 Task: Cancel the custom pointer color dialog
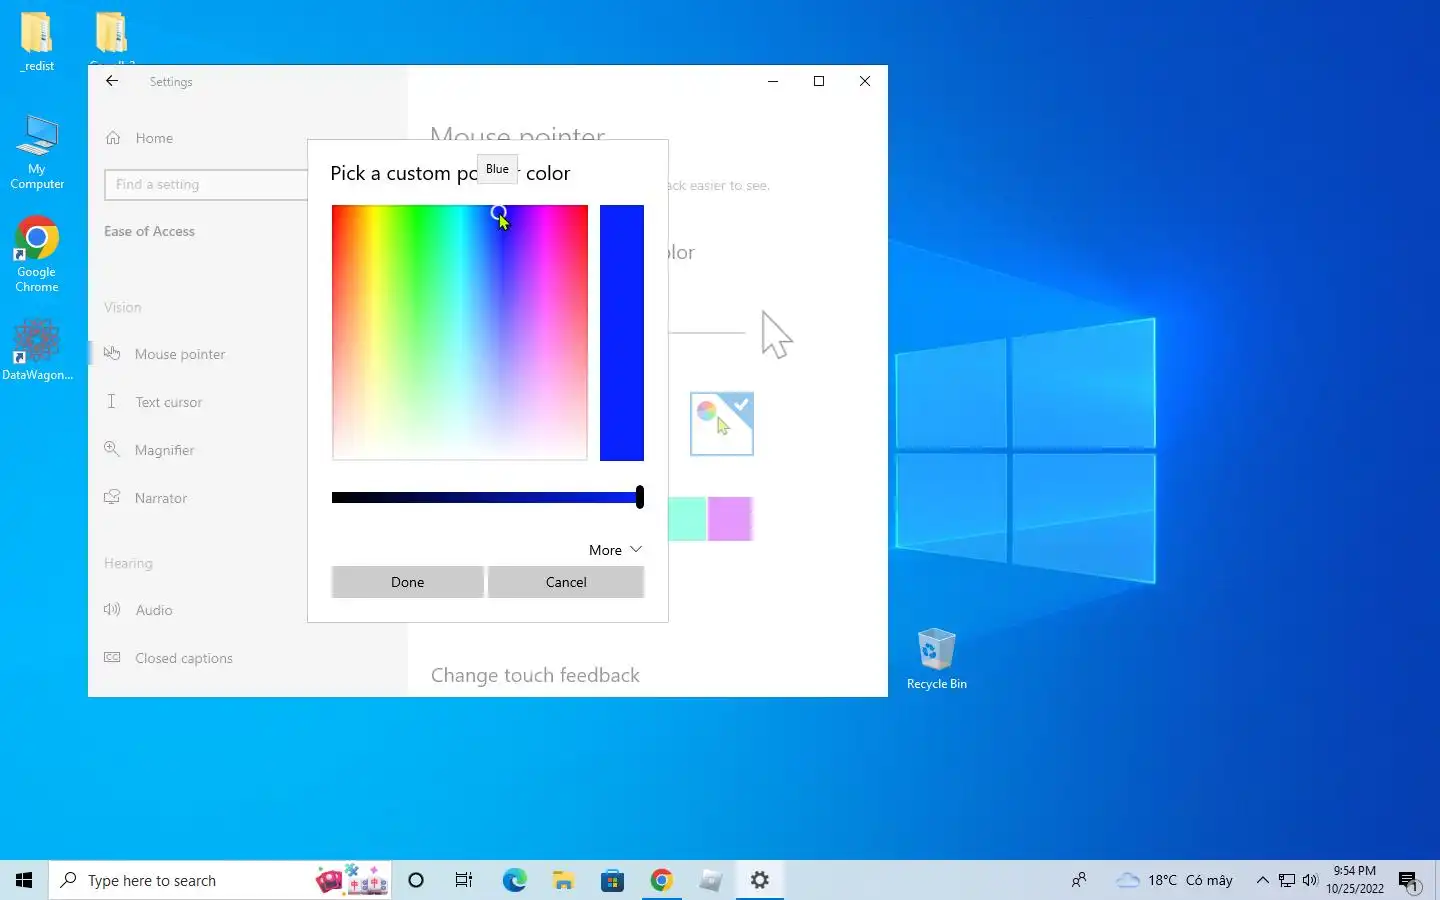coord(566,582)
